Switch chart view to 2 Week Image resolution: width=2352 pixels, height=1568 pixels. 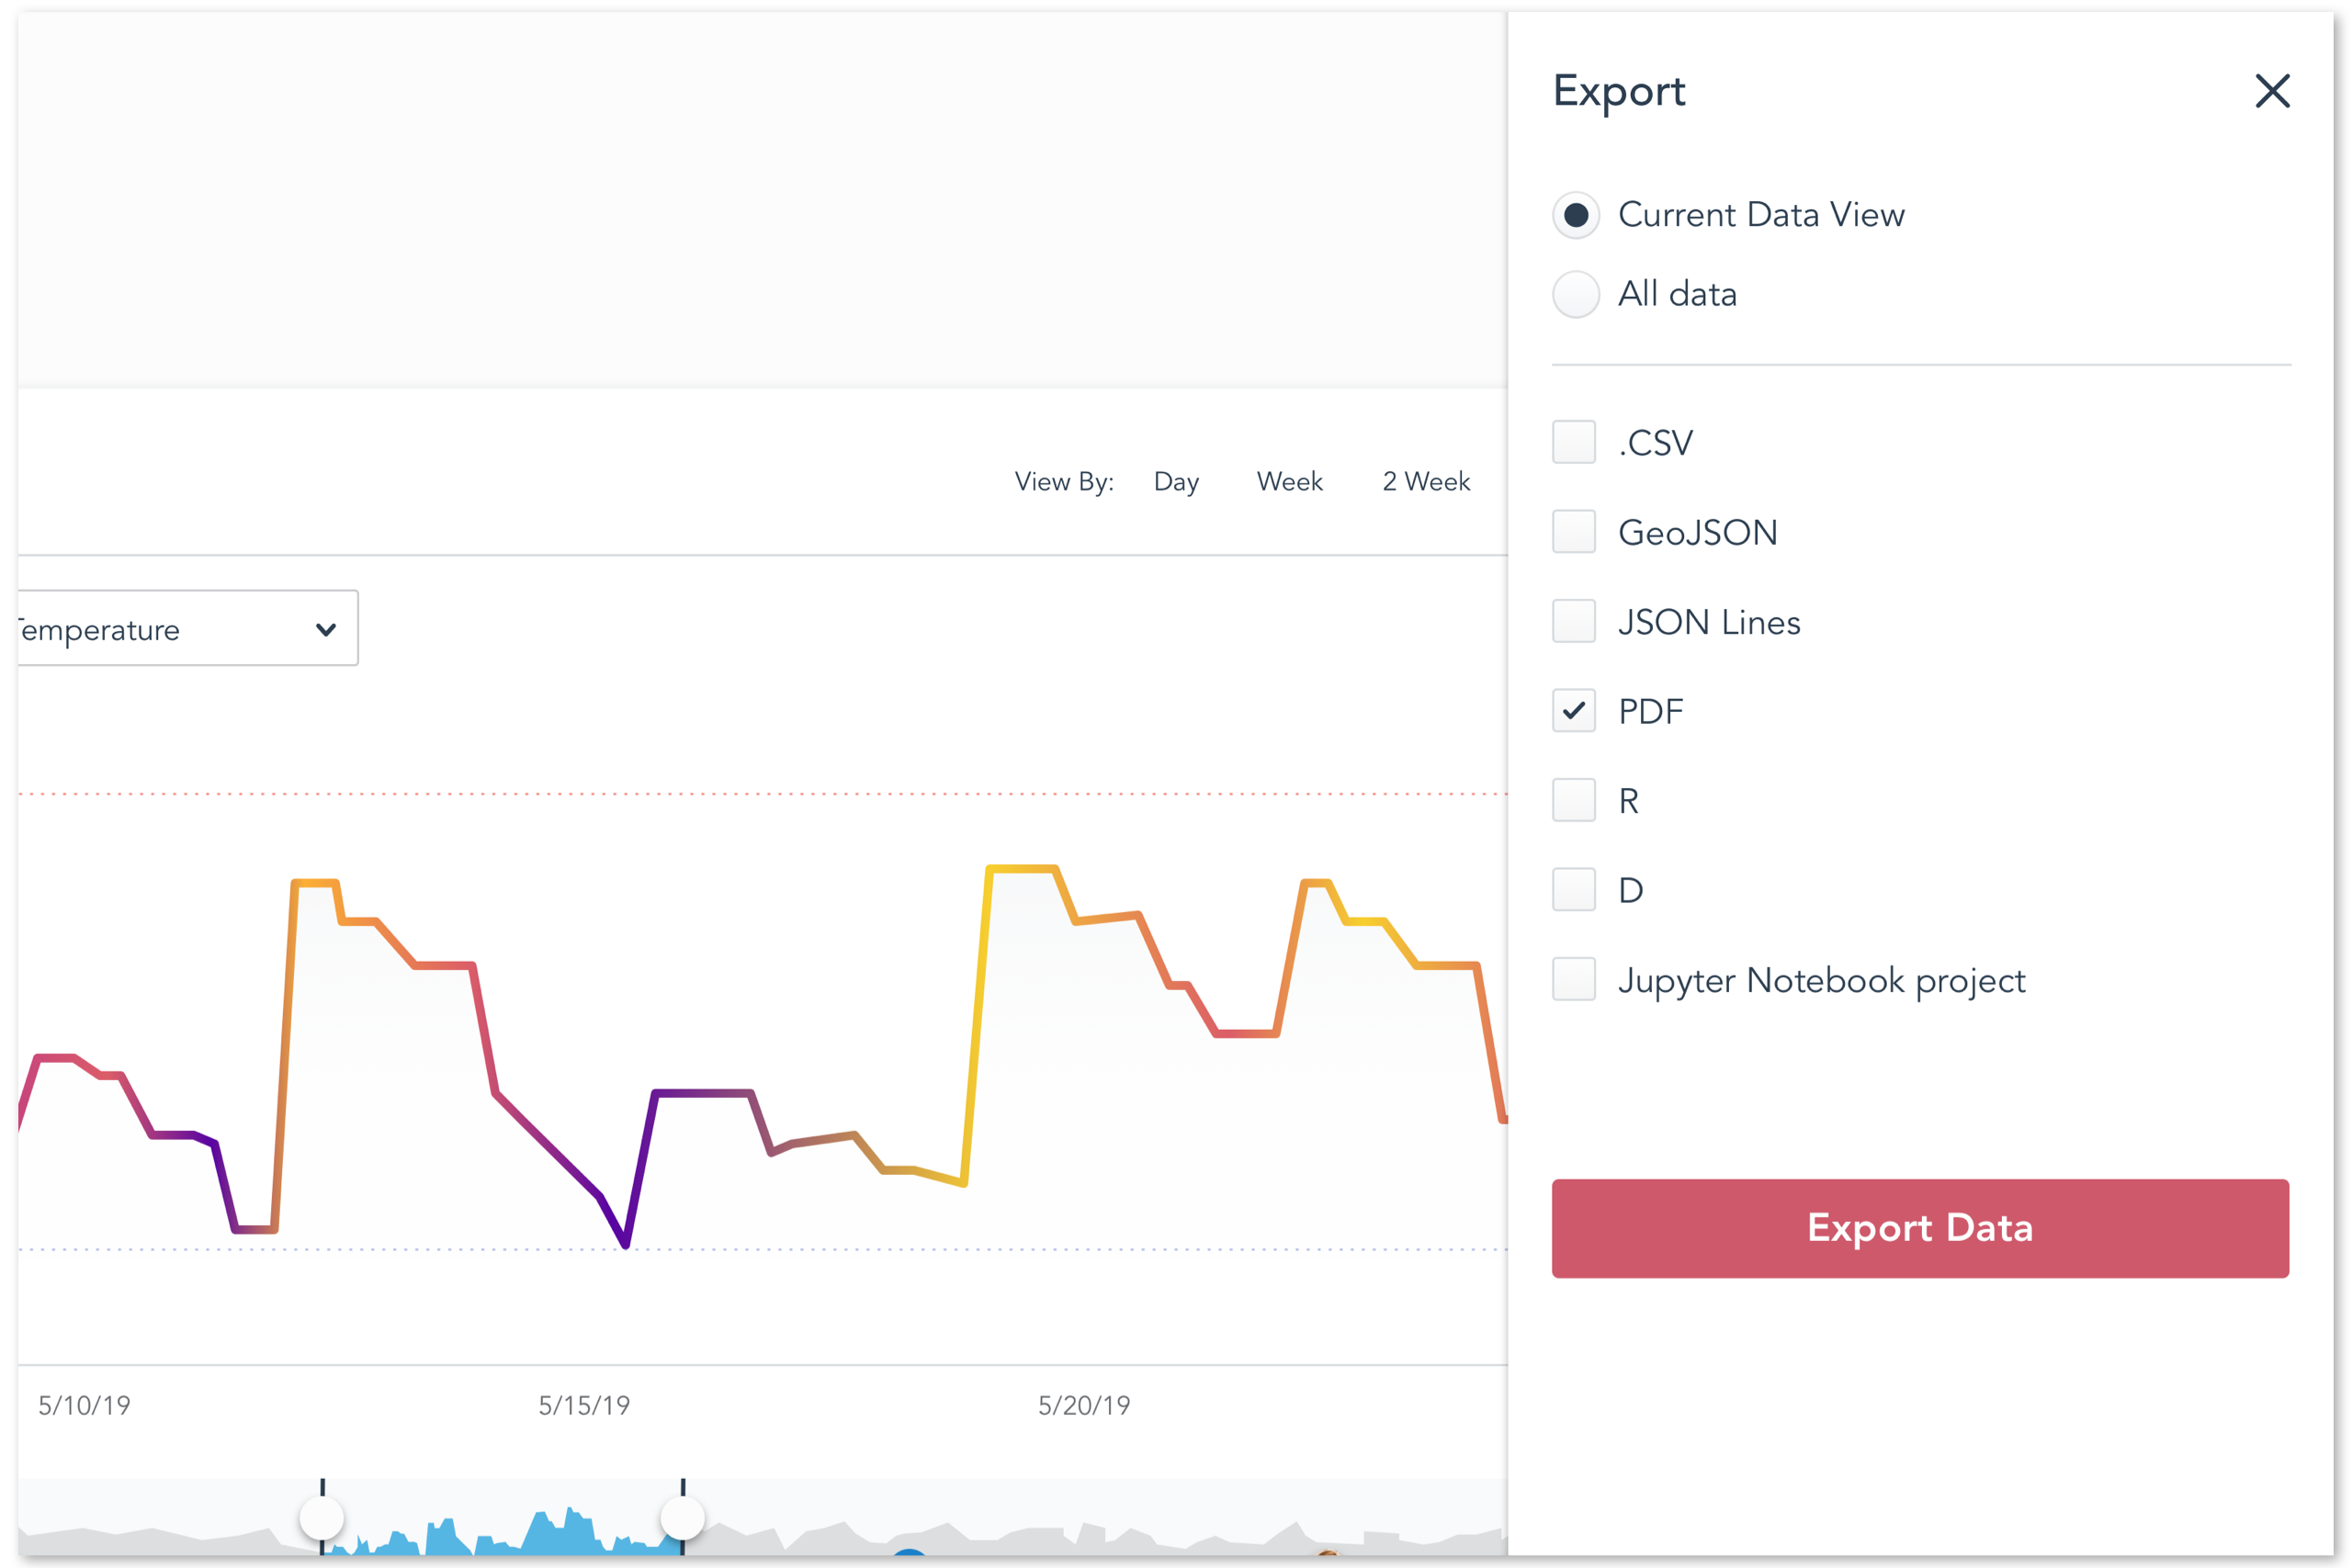pyautogui.click(x=1426, y=482)
